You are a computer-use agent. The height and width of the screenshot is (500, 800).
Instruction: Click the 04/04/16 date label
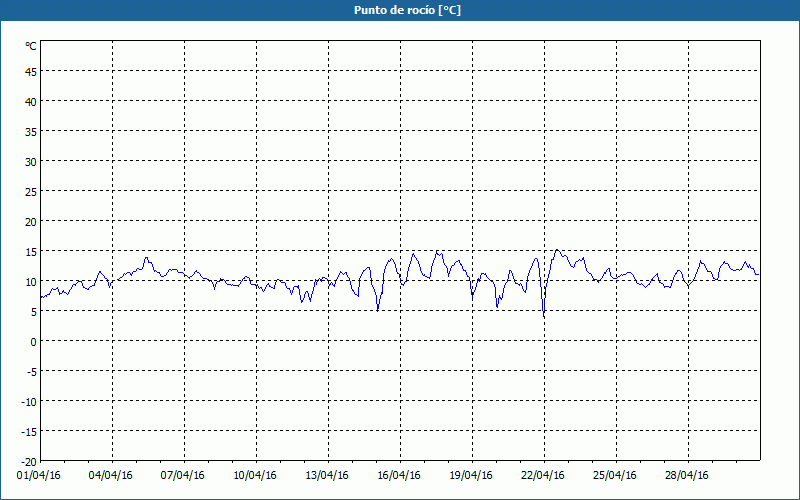111,476
